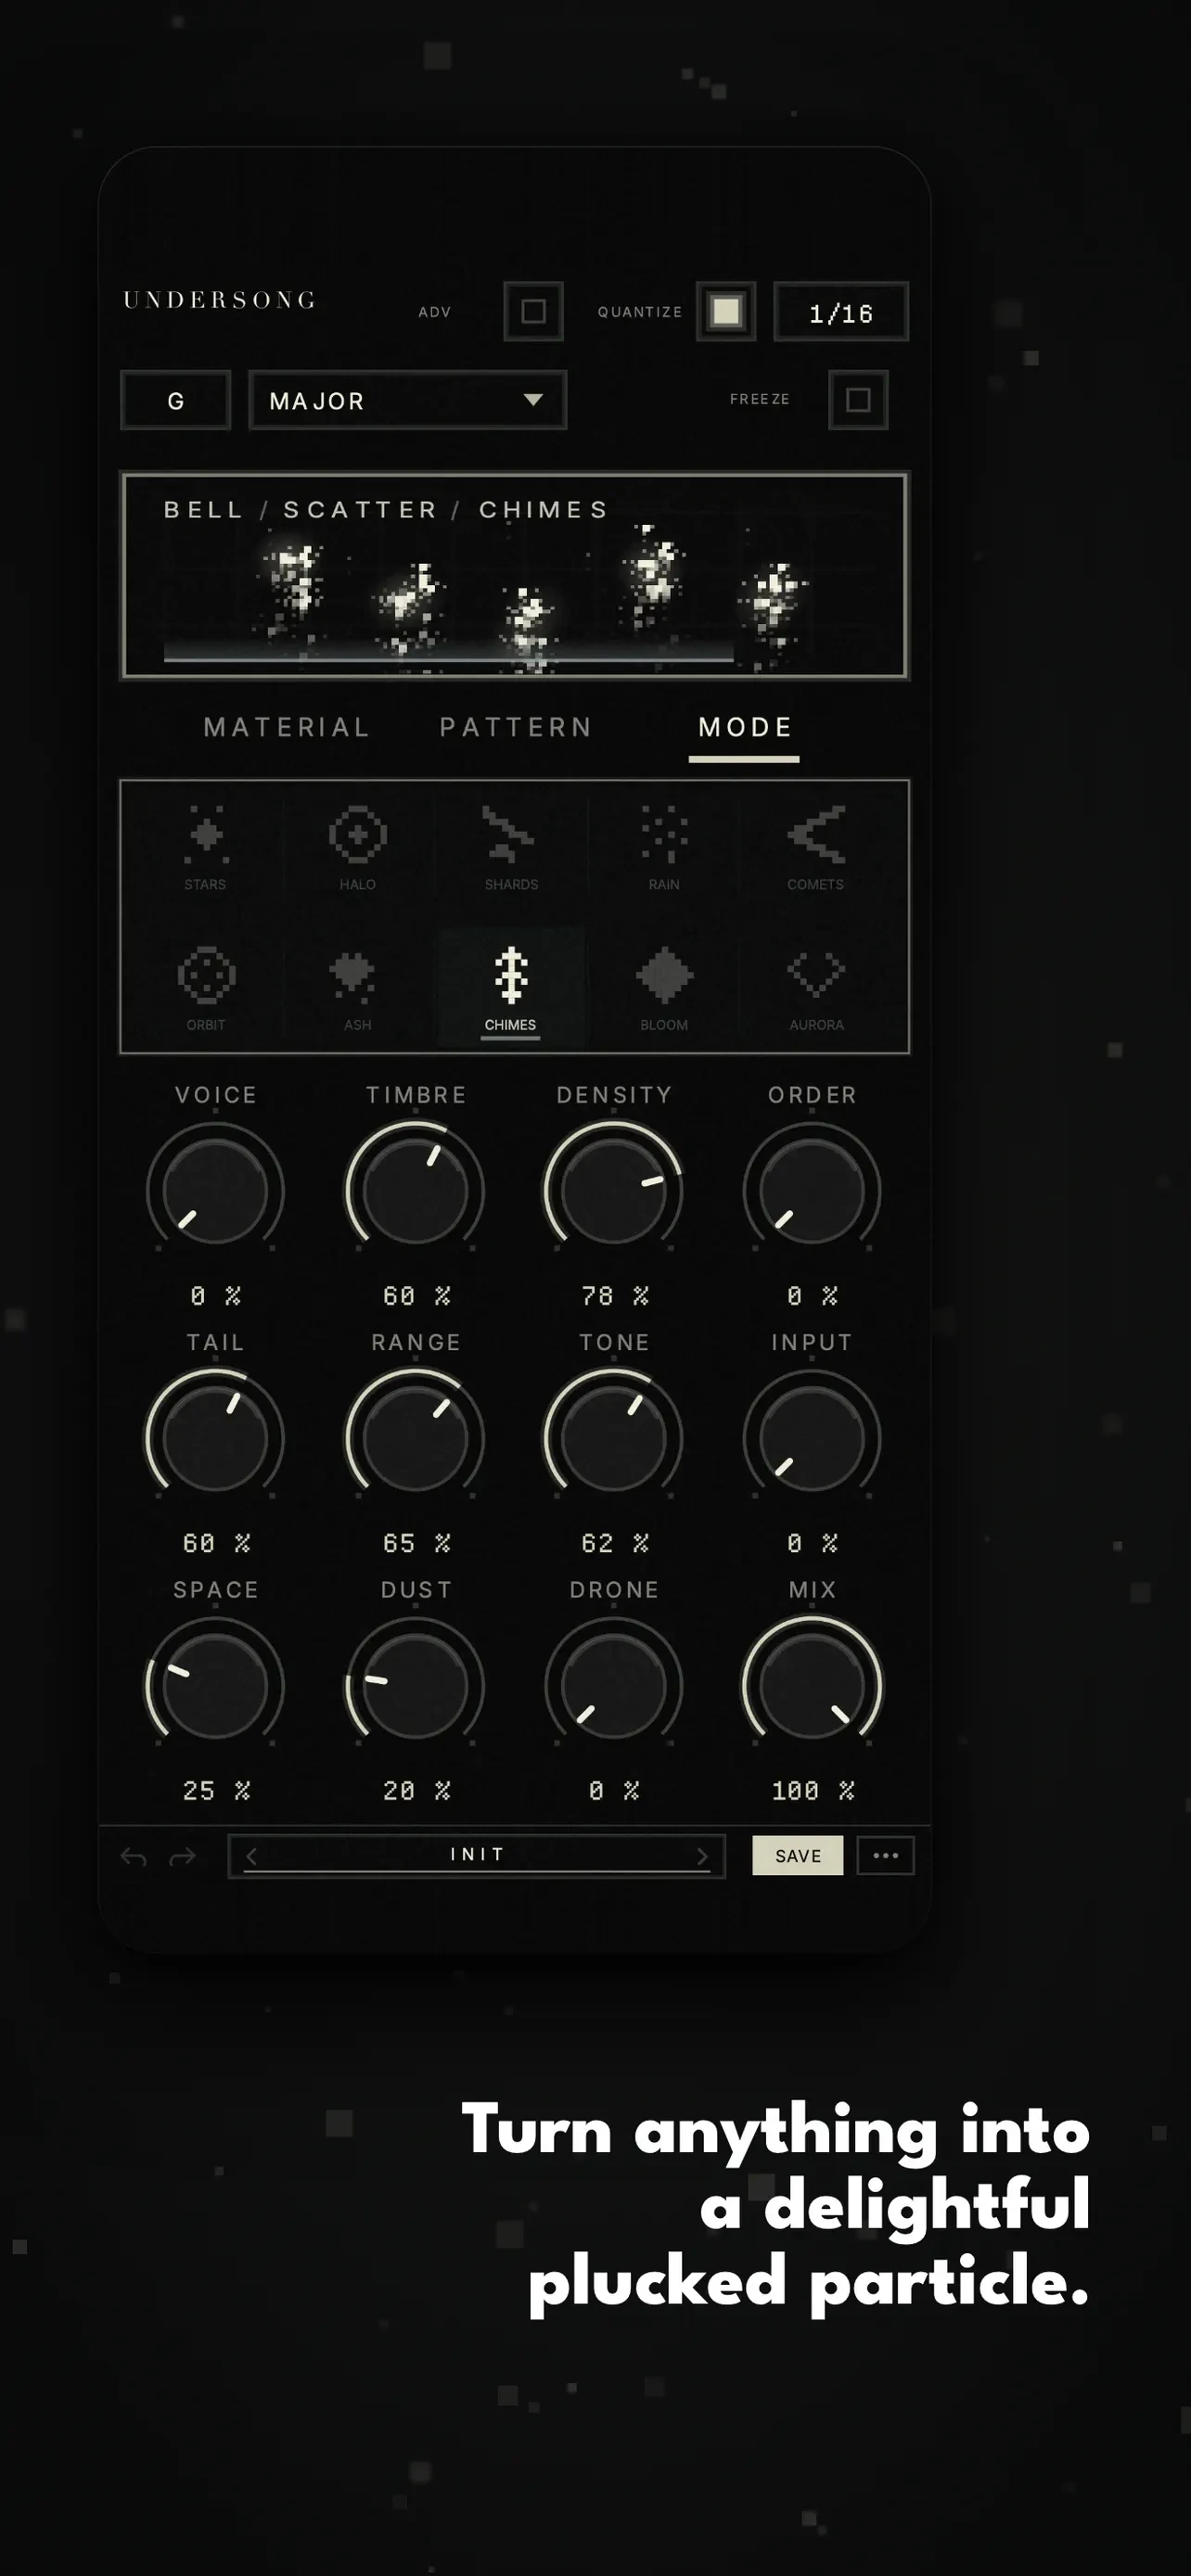
Task: Click the Tail knob
Action: click(x=216, y=1438)
